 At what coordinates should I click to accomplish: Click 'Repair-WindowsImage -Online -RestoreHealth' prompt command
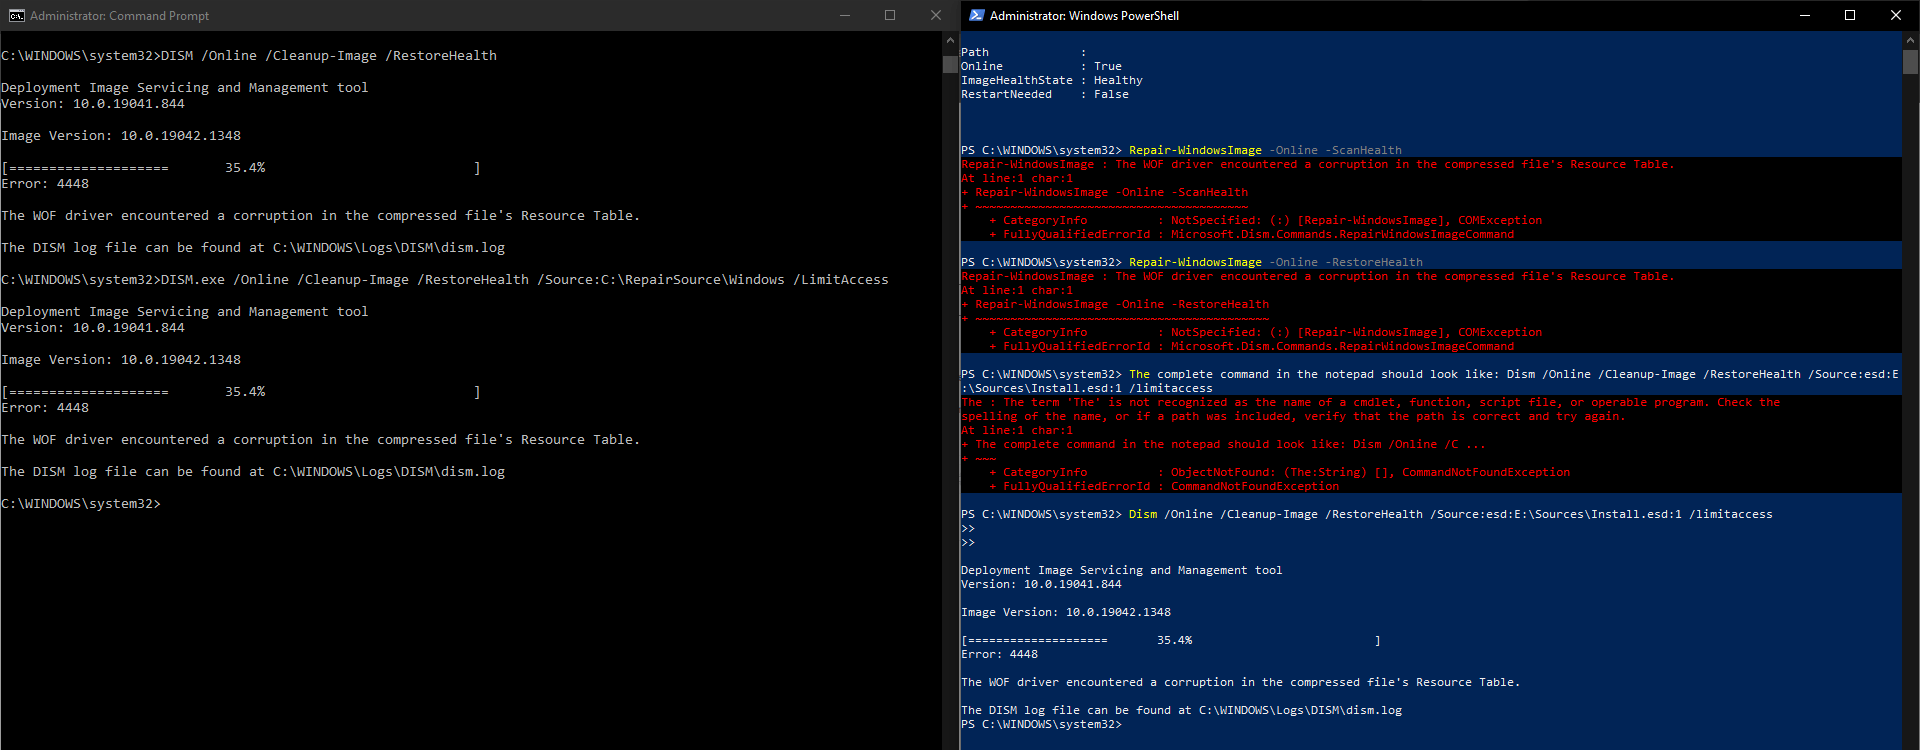coord(1276,262)
